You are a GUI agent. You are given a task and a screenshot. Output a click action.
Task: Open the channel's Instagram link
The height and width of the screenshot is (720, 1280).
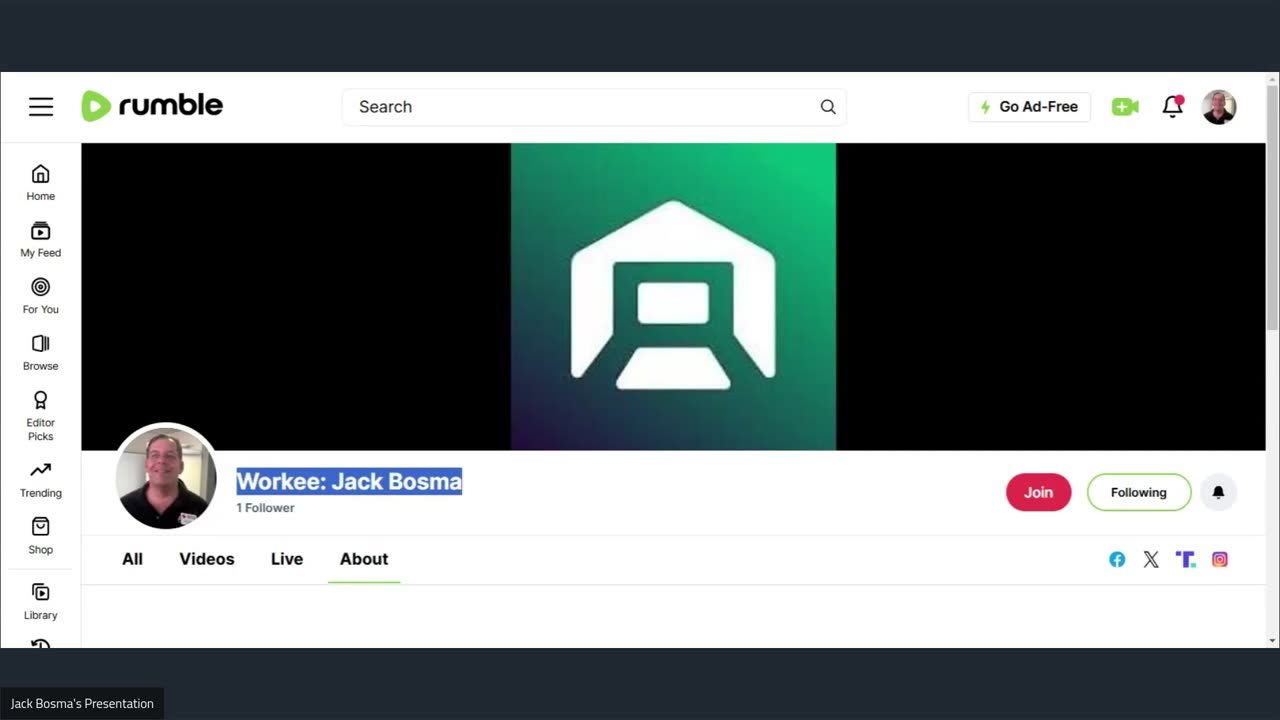[x=1220, y=560]
